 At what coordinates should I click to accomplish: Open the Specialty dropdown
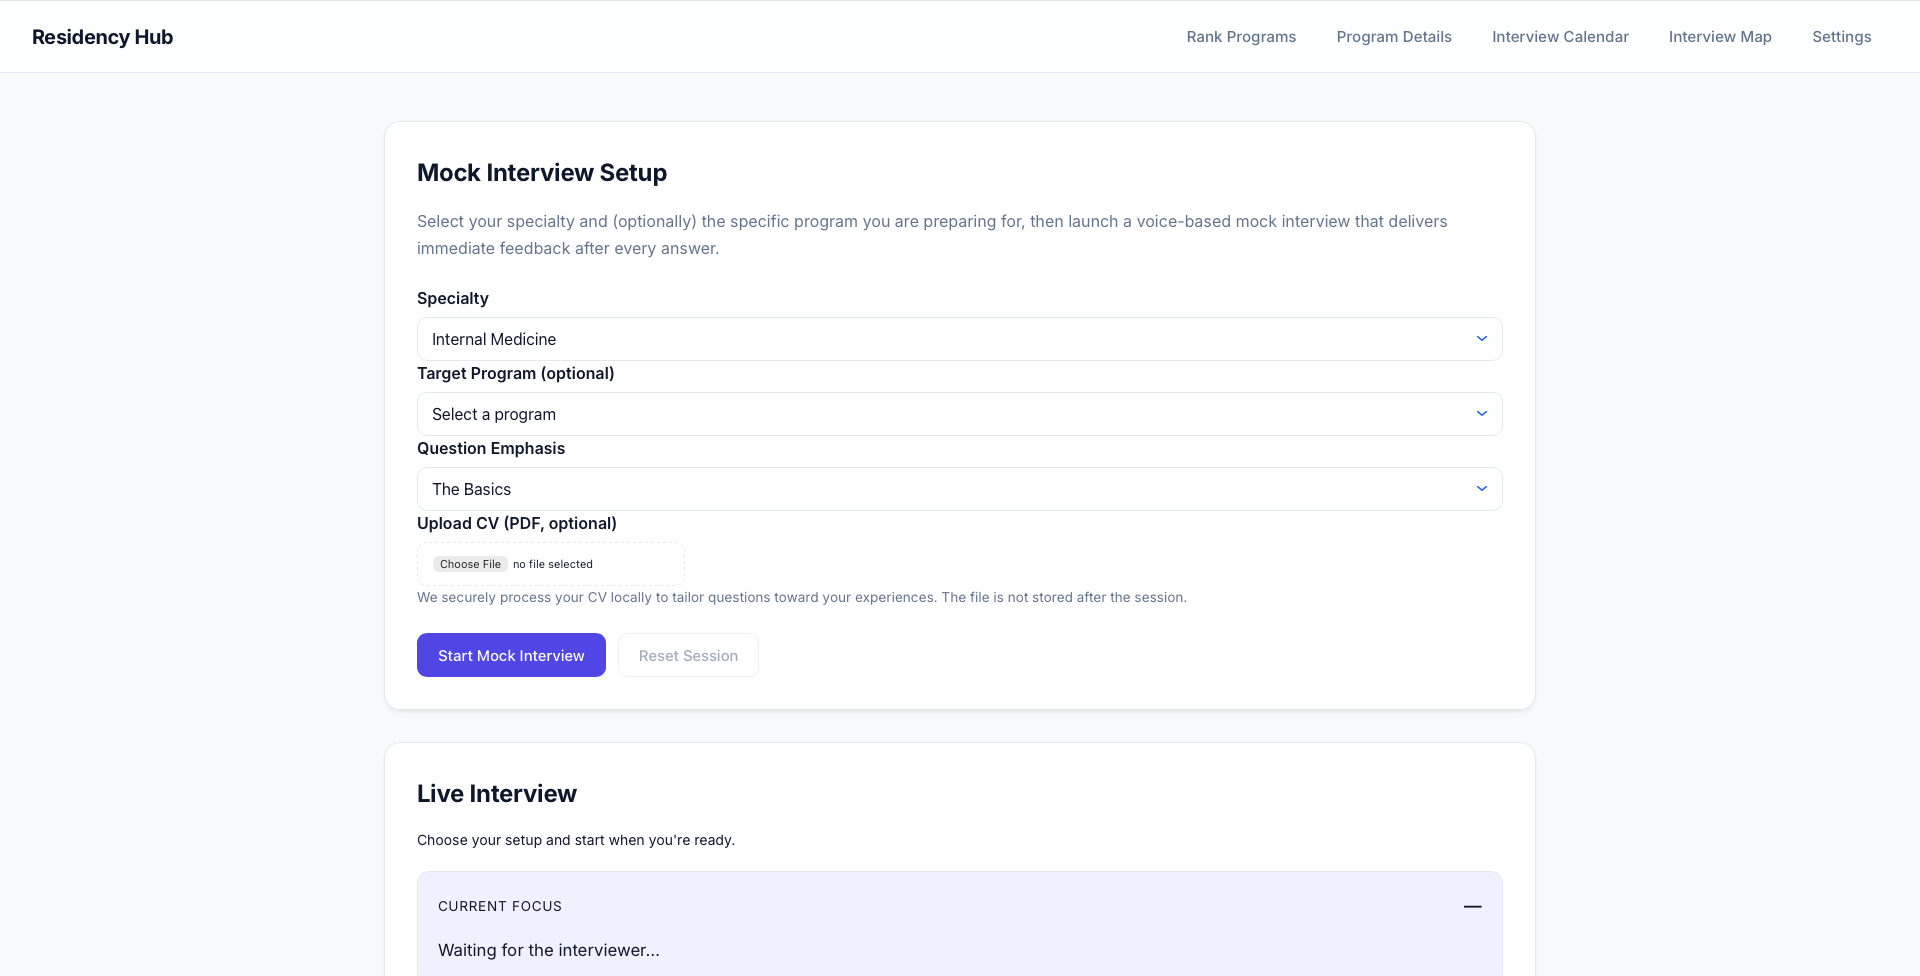pos(958,339)
